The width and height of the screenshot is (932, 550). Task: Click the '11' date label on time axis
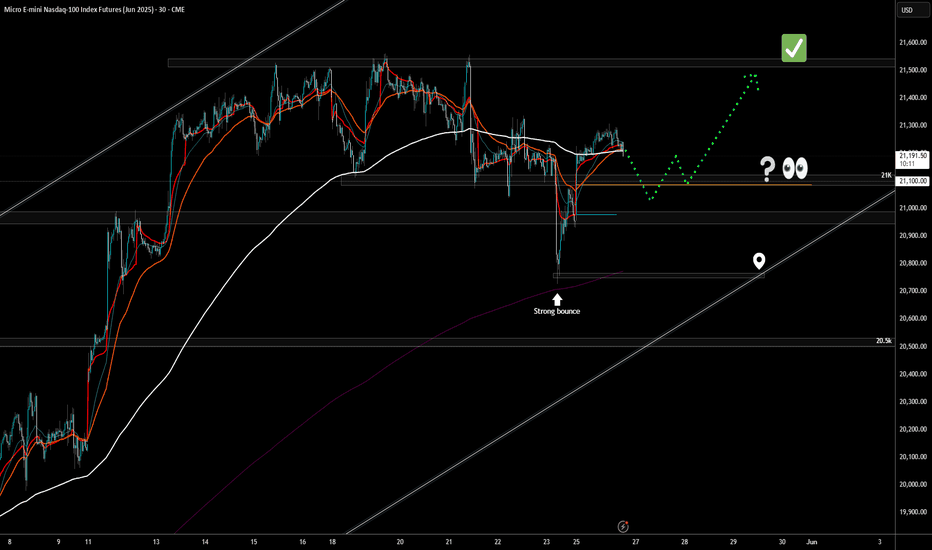tap(88, 542)
